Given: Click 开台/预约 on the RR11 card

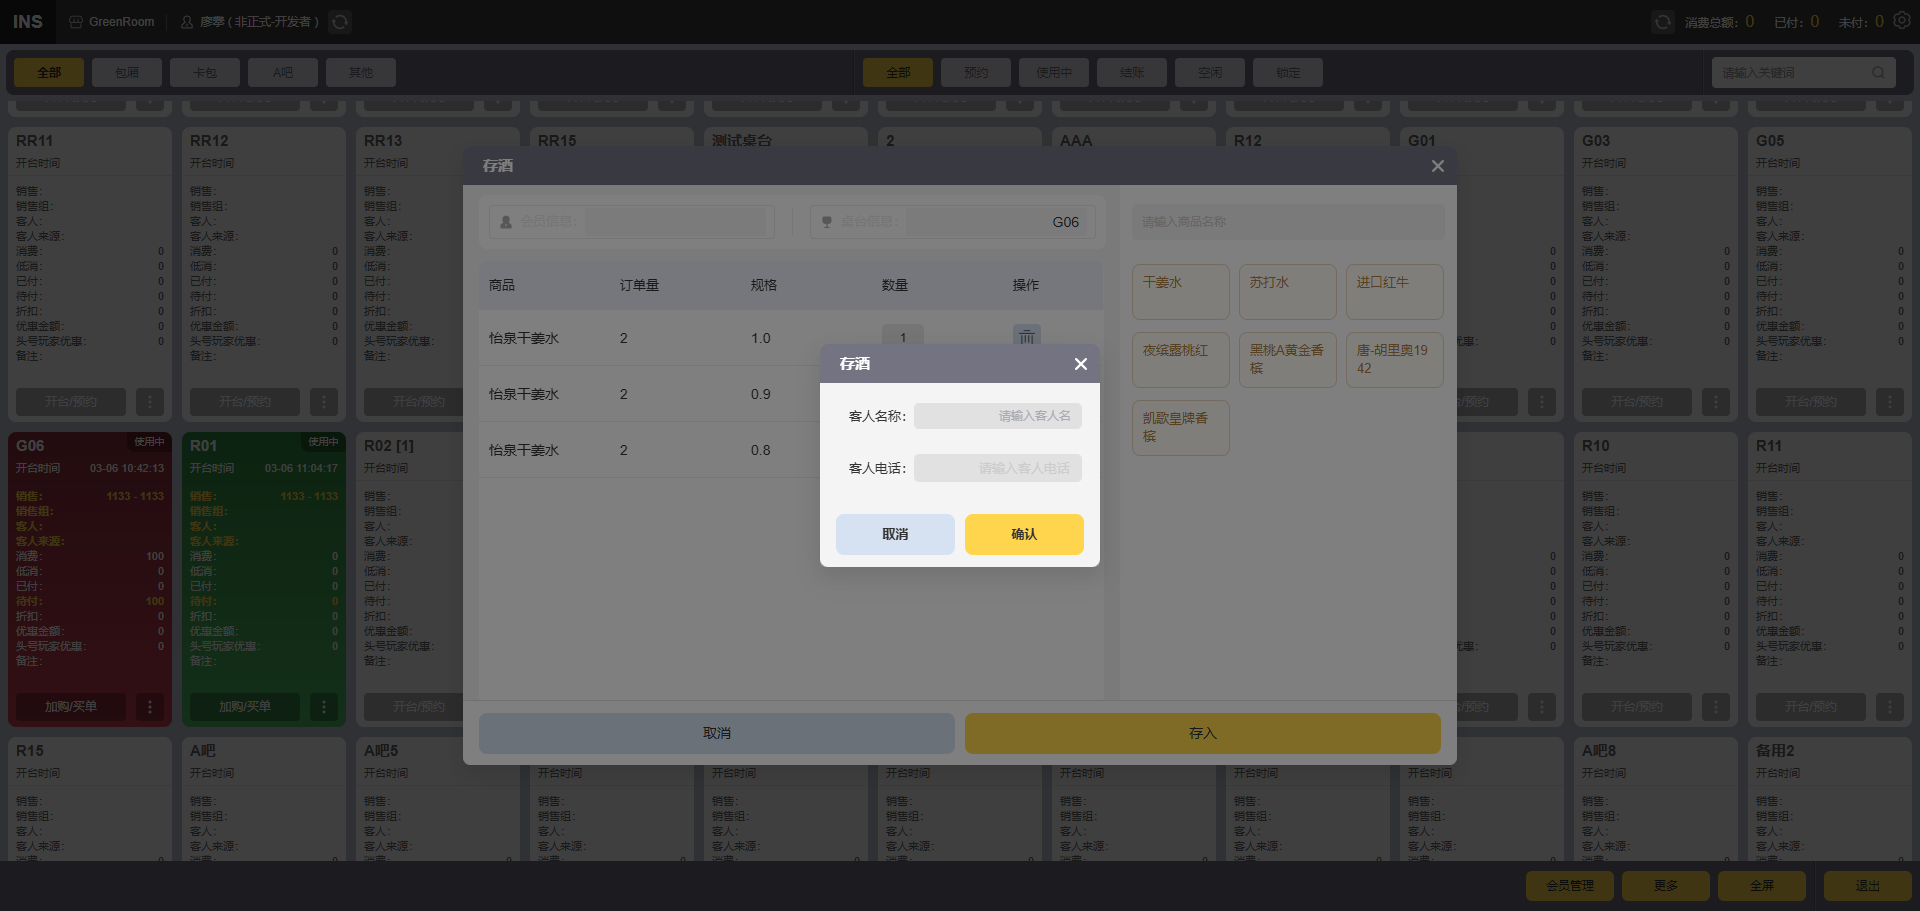Looking at the screenshot, I should coord(71,402).
